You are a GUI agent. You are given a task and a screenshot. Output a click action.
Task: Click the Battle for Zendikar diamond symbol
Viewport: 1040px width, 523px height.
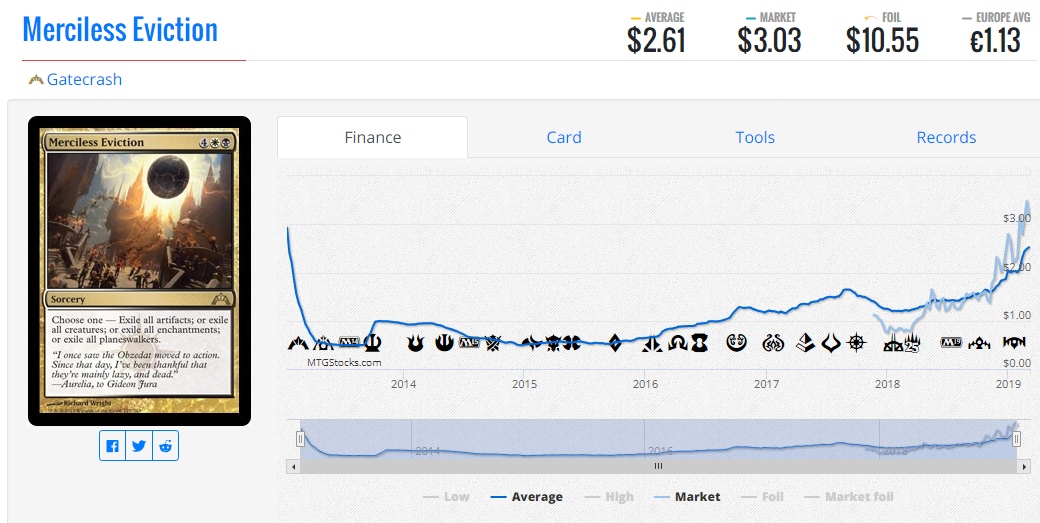[616, 343]
